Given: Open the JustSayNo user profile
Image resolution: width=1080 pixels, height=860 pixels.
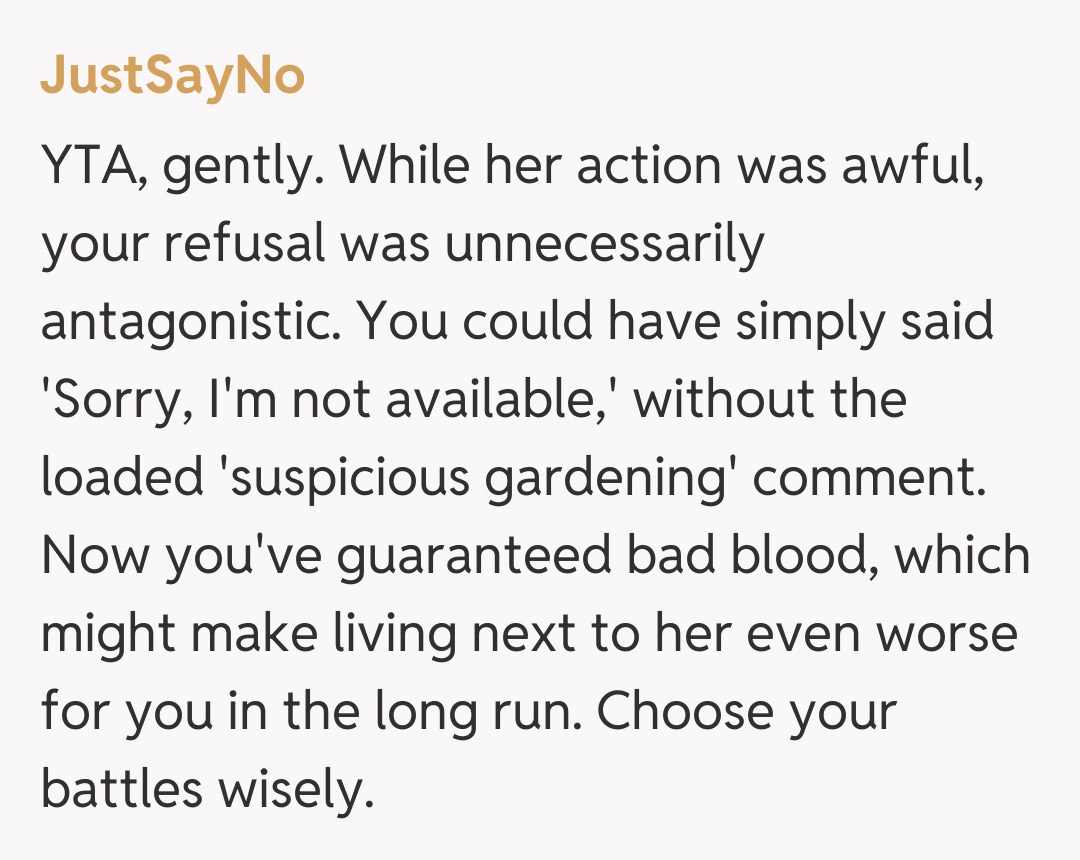Looking at the screenshot, I should click(172, 77).
